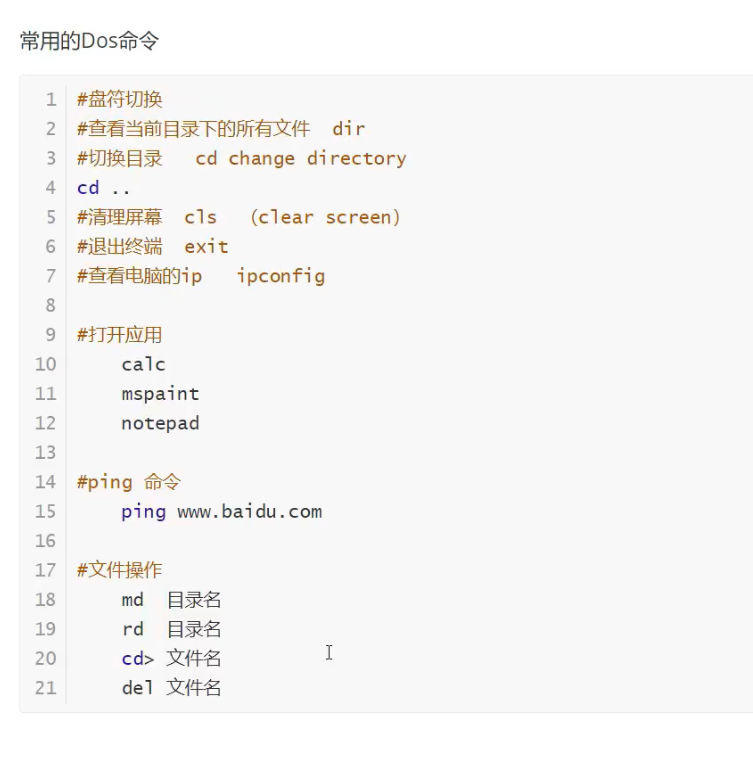Click the ipconfig command text
The width and height of the screenshot is (753, 765).
coord(281,276)
